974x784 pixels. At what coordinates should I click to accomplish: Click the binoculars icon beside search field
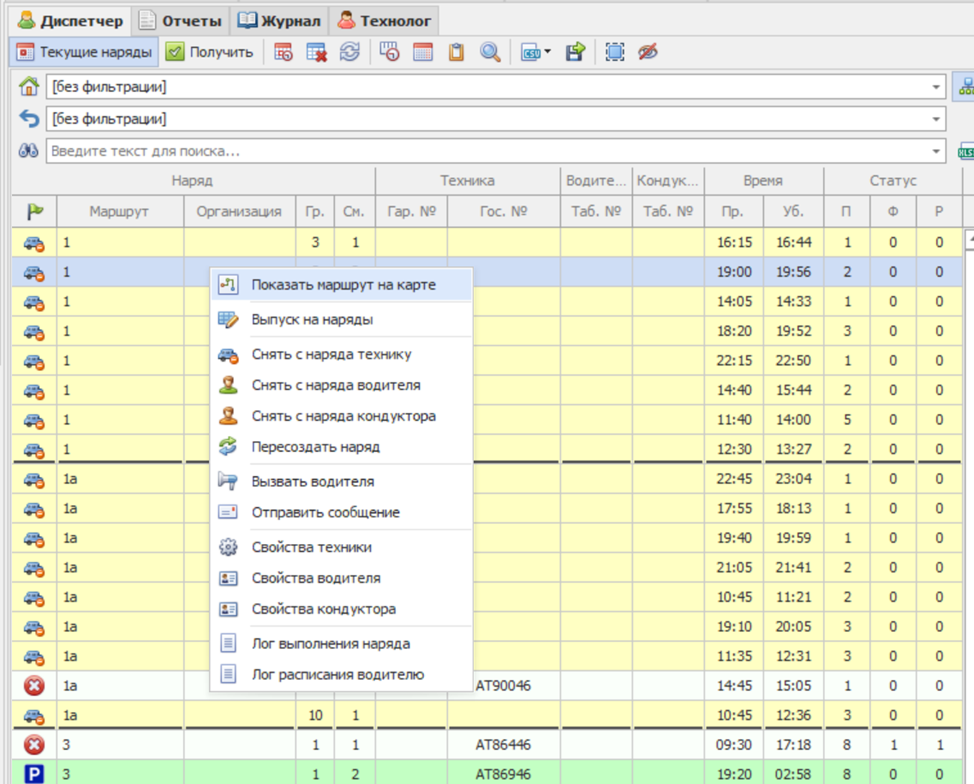[x=29, y=151]
